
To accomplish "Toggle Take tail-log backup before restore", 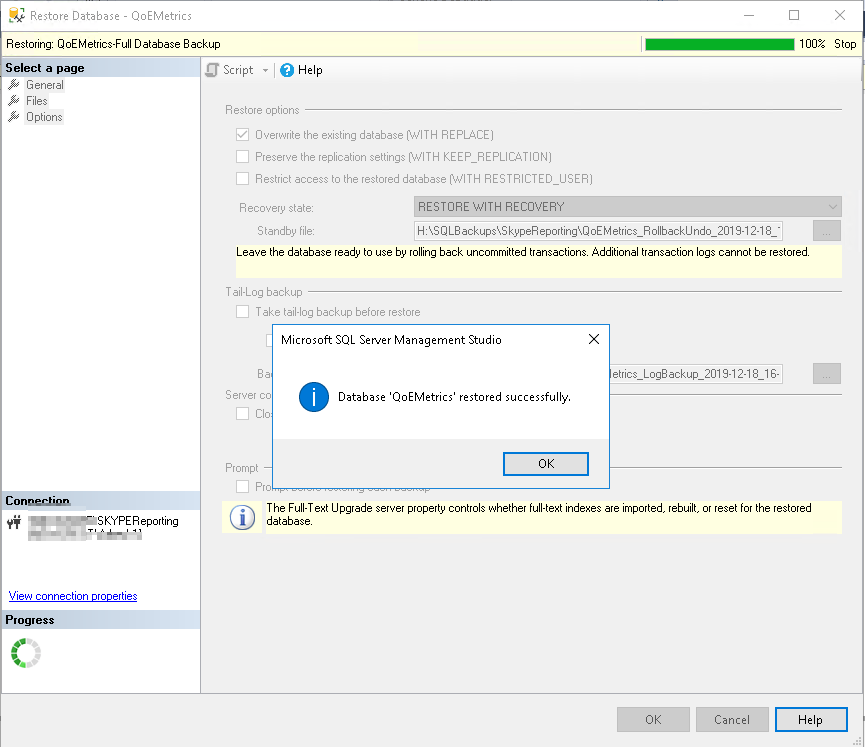I will tap(242, 312).
